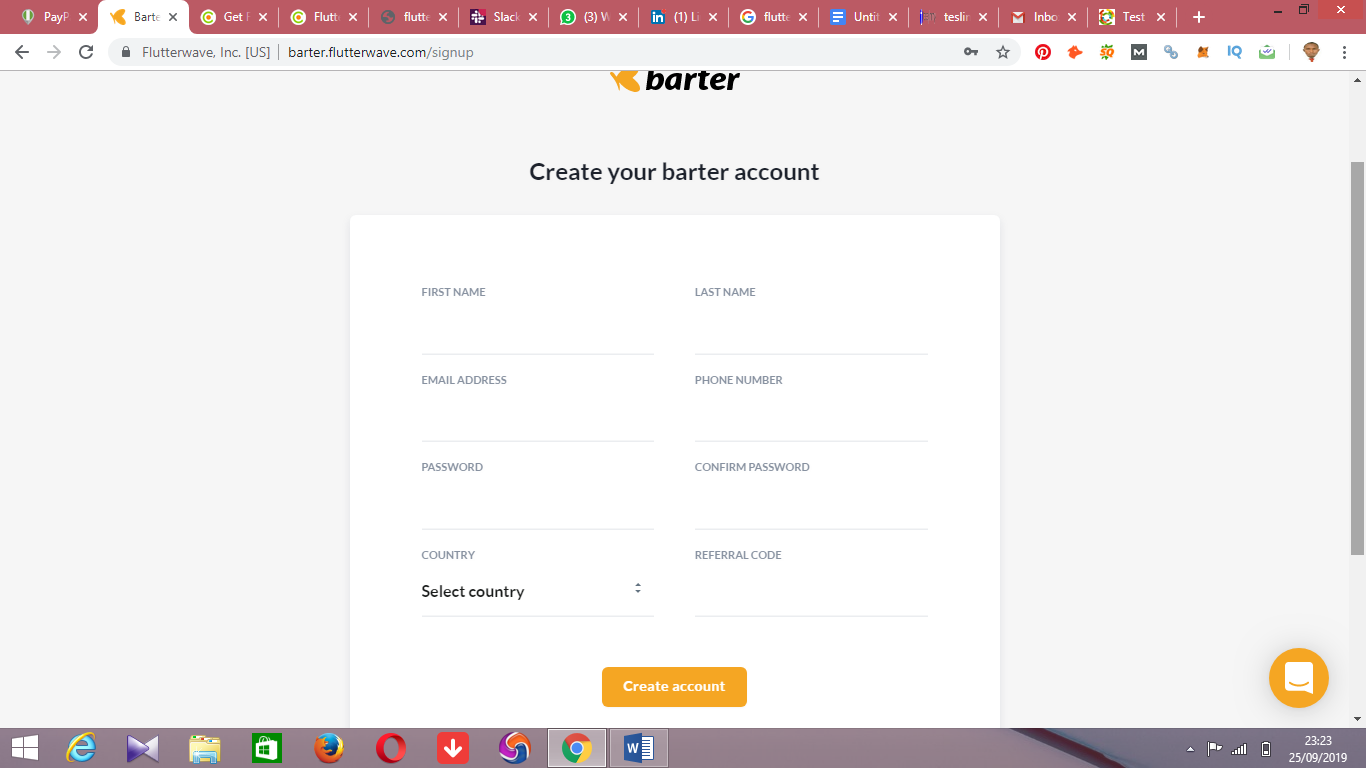
Task: Switch to the teslim tab
Action: pyautogui.click(x=954, y=17)
